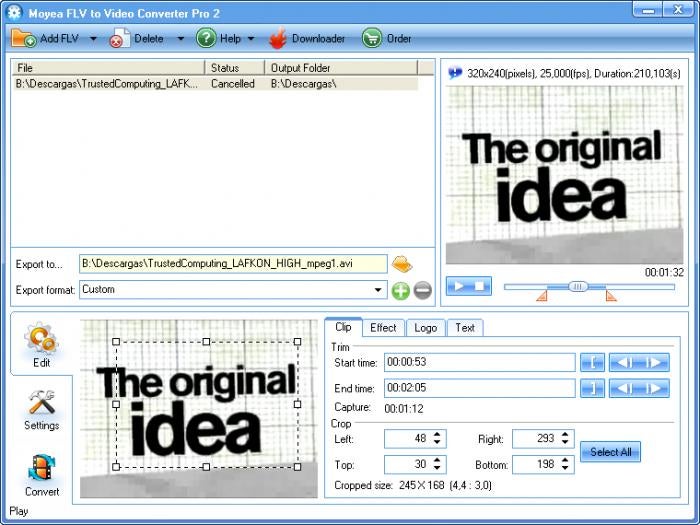Screen dimensions: 700x525
Task: Open the Downloader flame icon
Action: click(x=278, y=38)
